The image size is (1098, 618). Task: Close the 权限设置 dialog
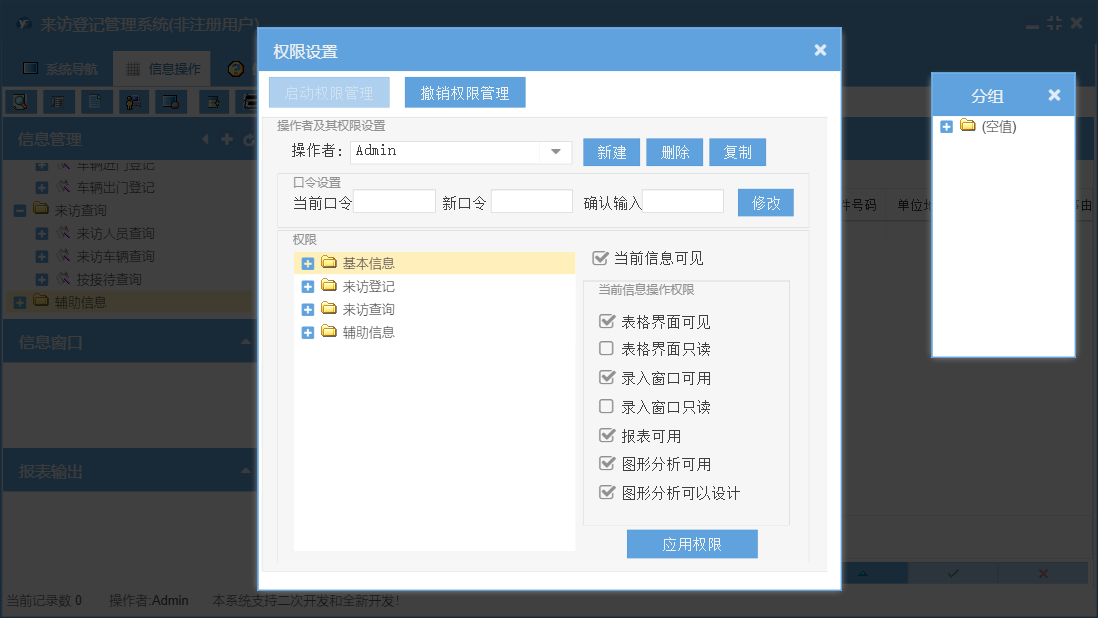pos(820,50)
